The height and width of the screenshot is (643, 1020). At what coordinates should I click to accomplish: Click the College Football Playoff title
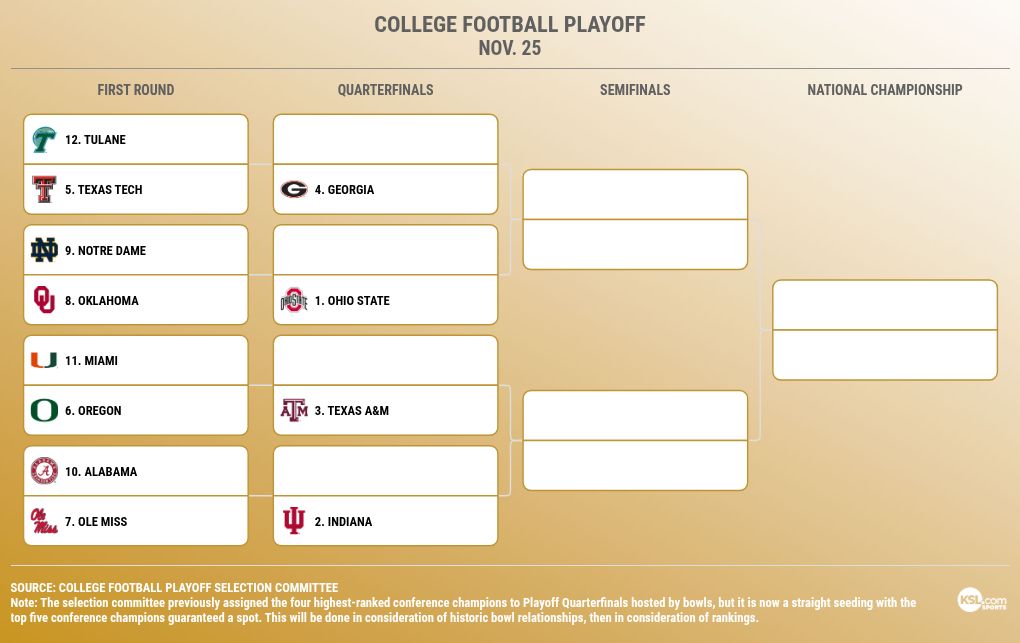[x=510, y=25]
